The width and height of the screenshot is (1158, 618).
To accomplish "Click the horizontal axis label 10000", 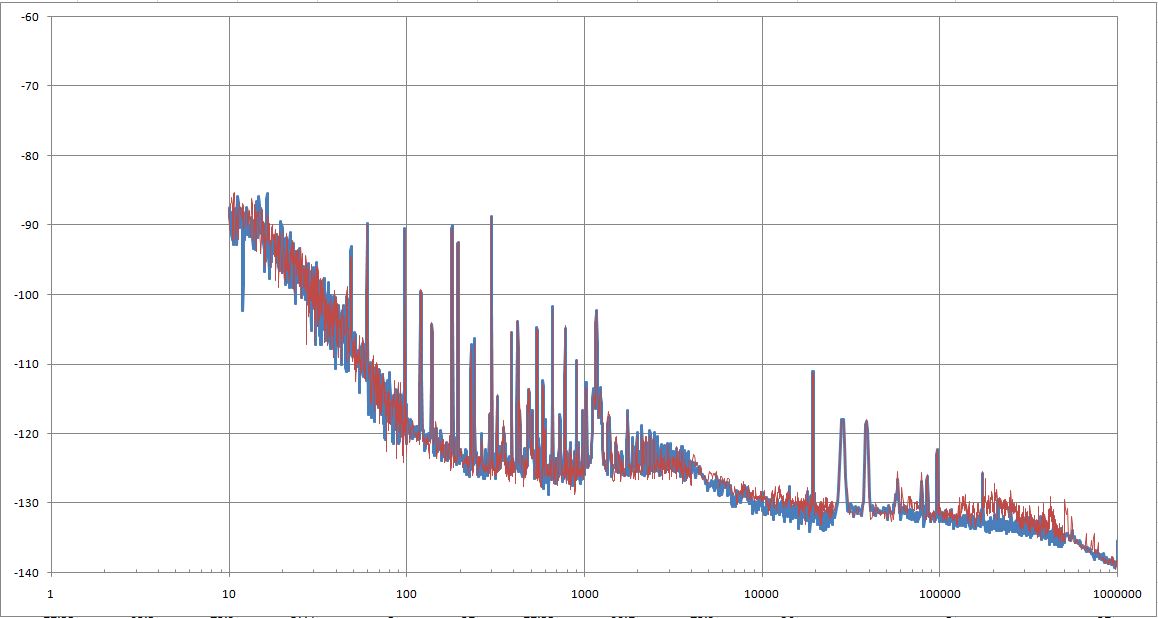I will point(762,592).
